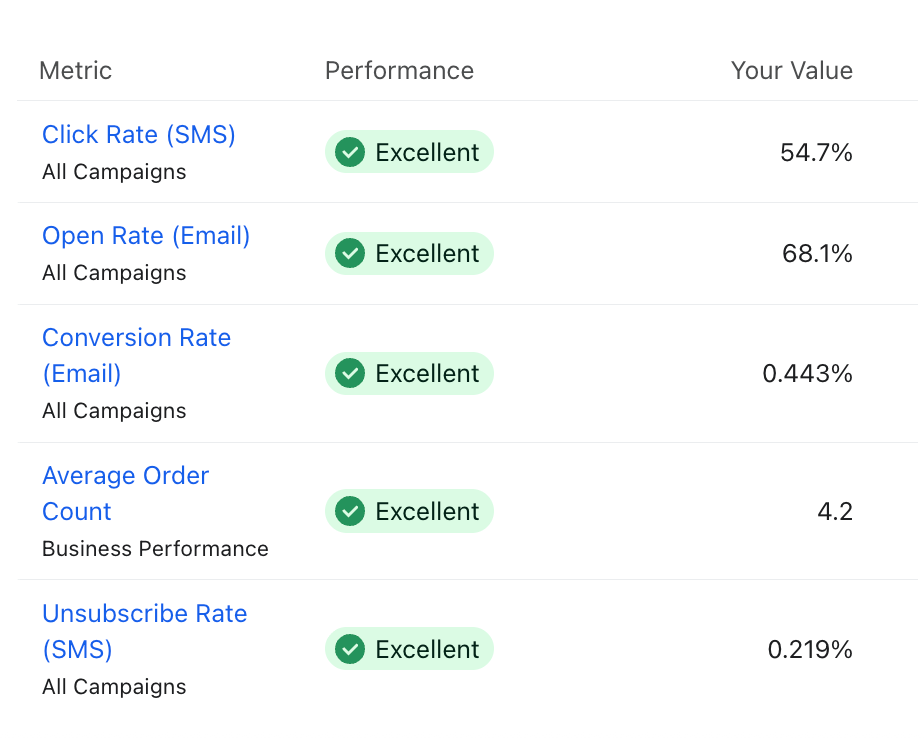Screen dimensions: 924x738
Task: Click the checkmark icon in Conversion Rate (Email) row
Action: 349,374
